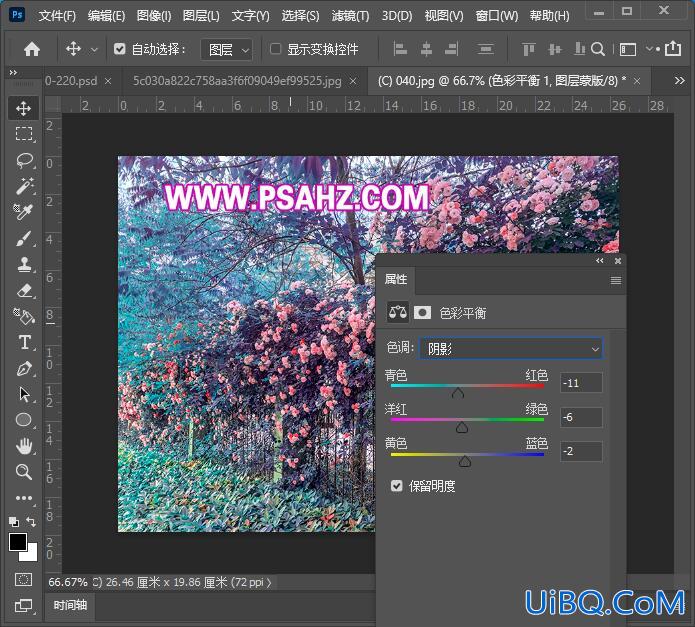Click the Share export icon

pos(673,48)
